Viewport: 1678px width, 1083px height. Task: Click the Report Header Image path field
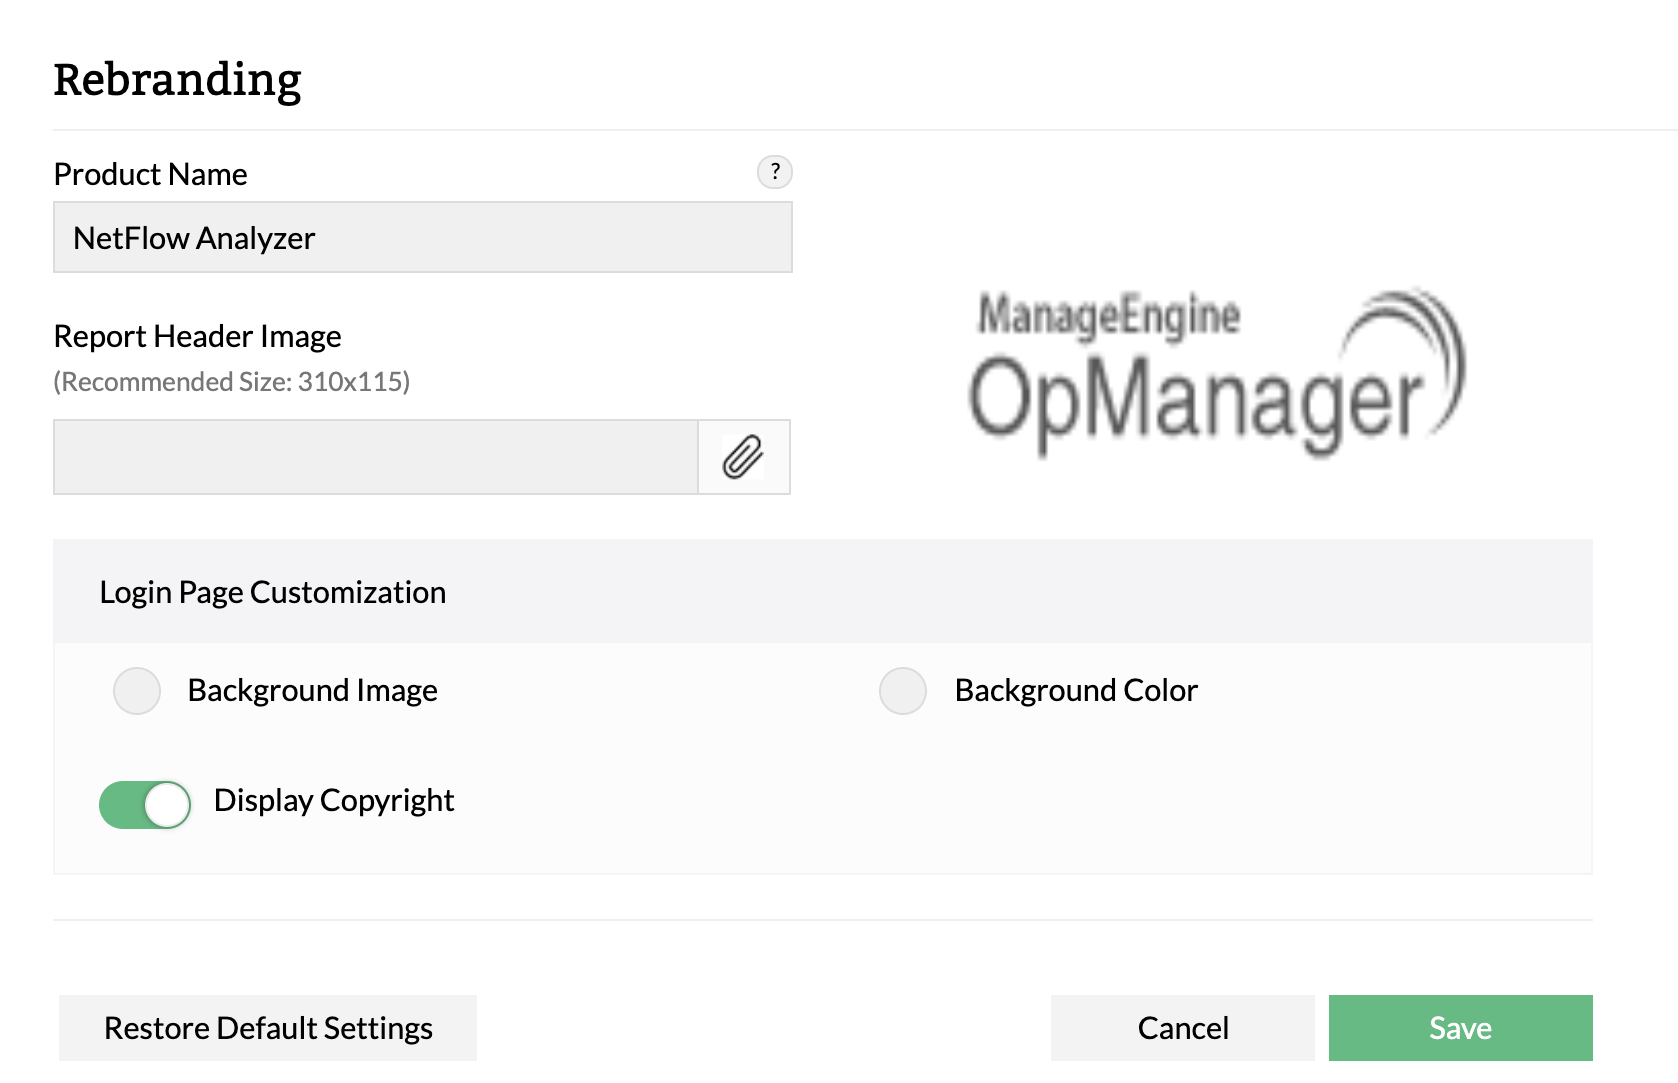(x=375, y=457)
